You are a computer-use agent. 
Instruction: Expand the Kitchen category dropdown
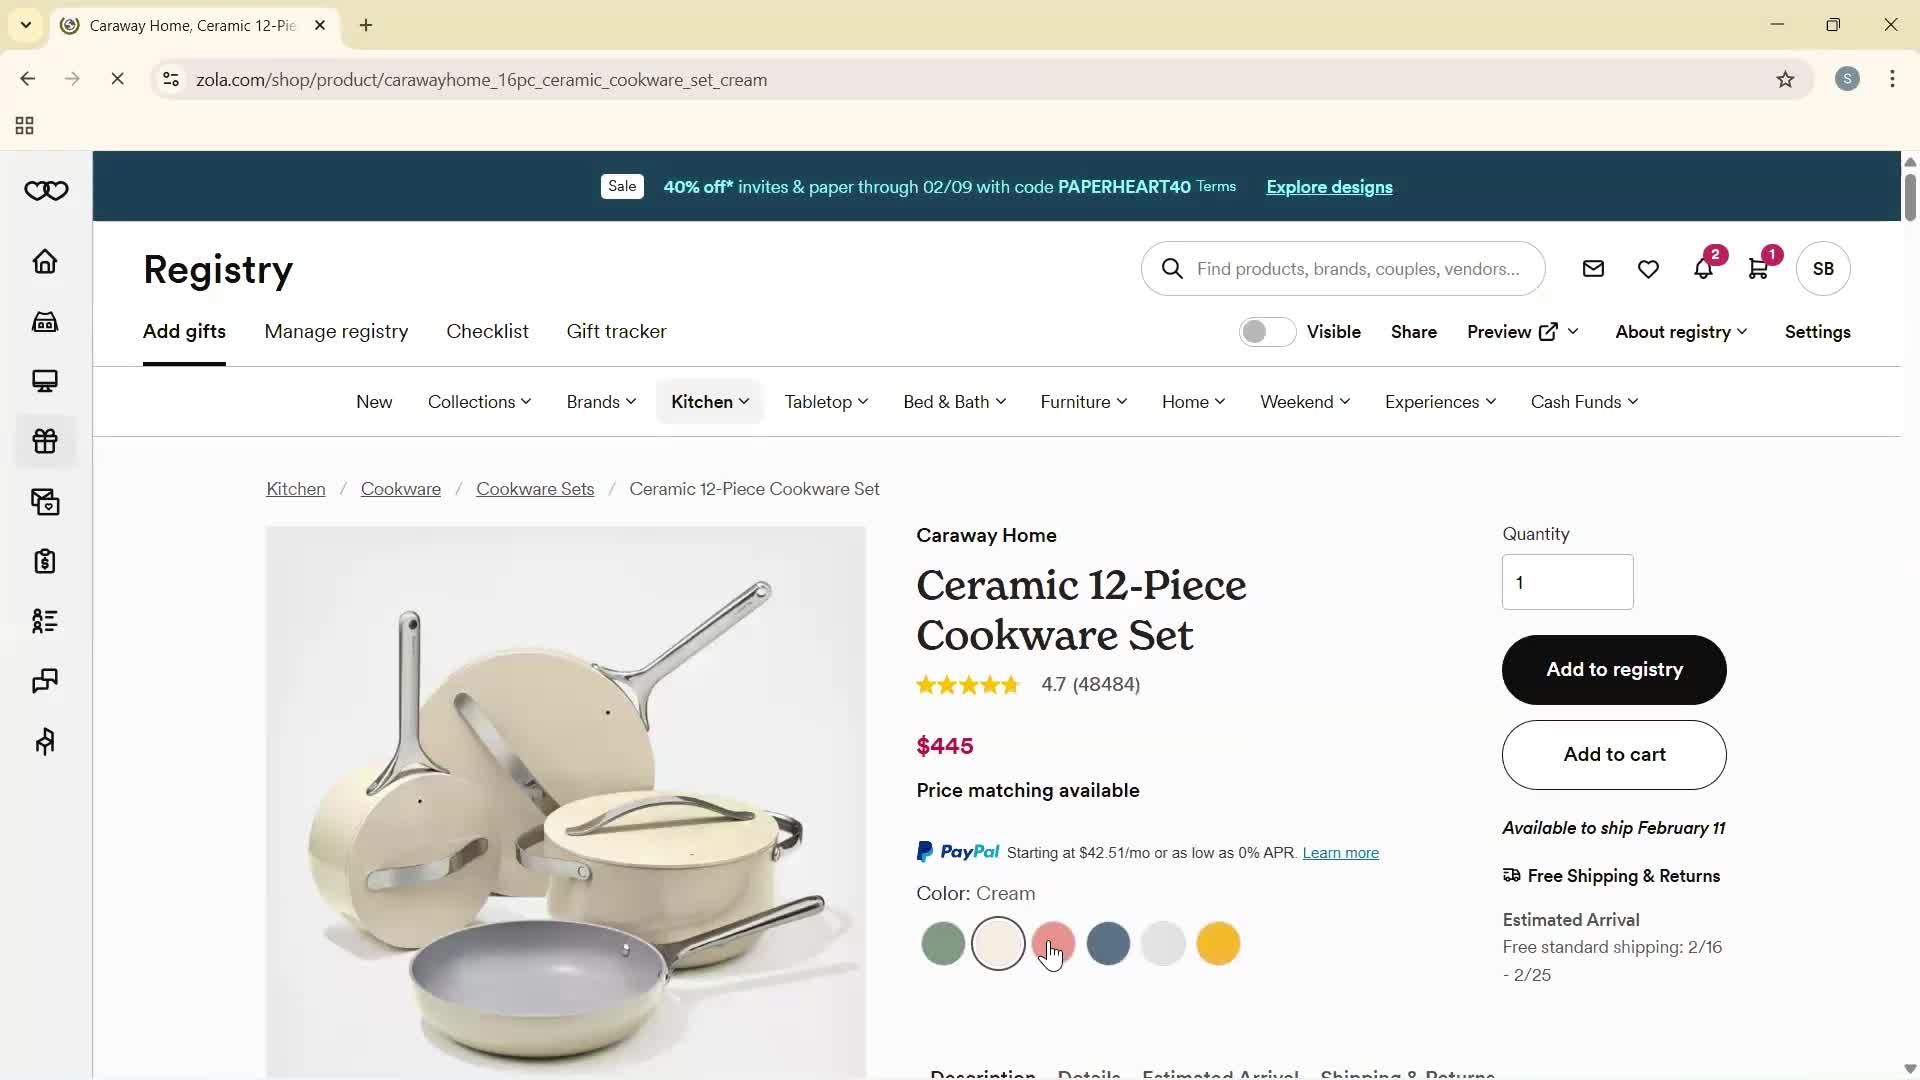point(710,402)
